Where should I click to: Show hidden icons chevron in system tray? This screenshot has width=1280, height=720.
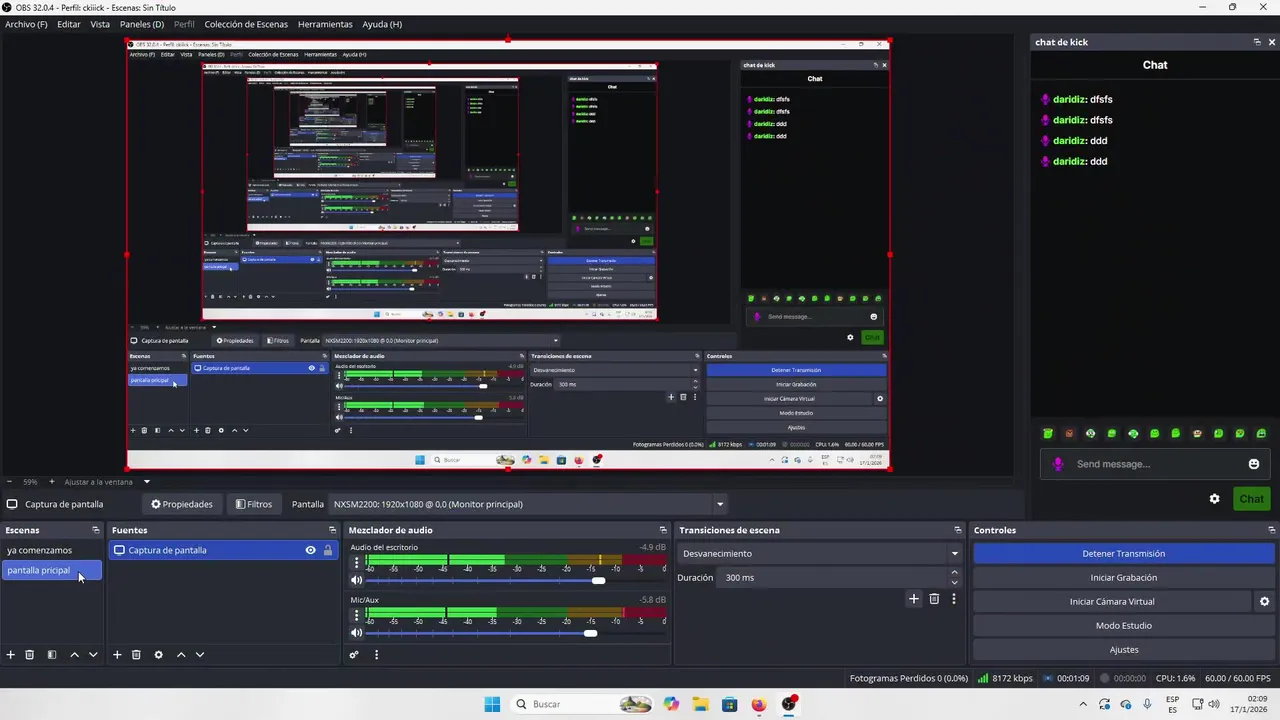tap(1082, 704)
